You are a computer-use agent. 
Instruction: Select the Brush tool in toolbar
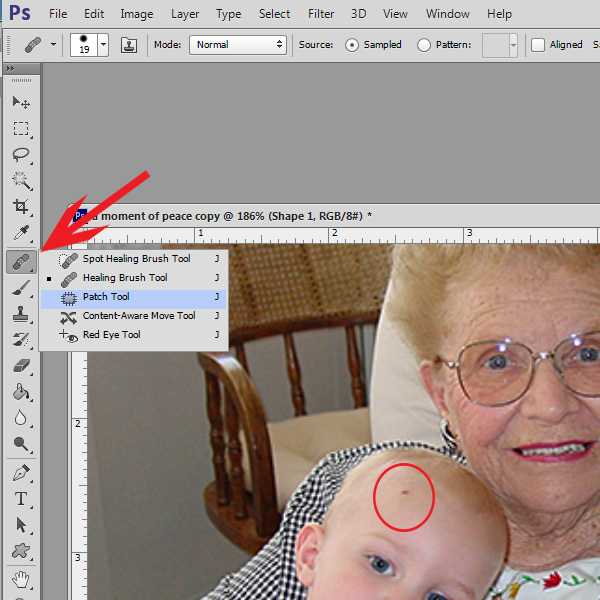point(21,288)
